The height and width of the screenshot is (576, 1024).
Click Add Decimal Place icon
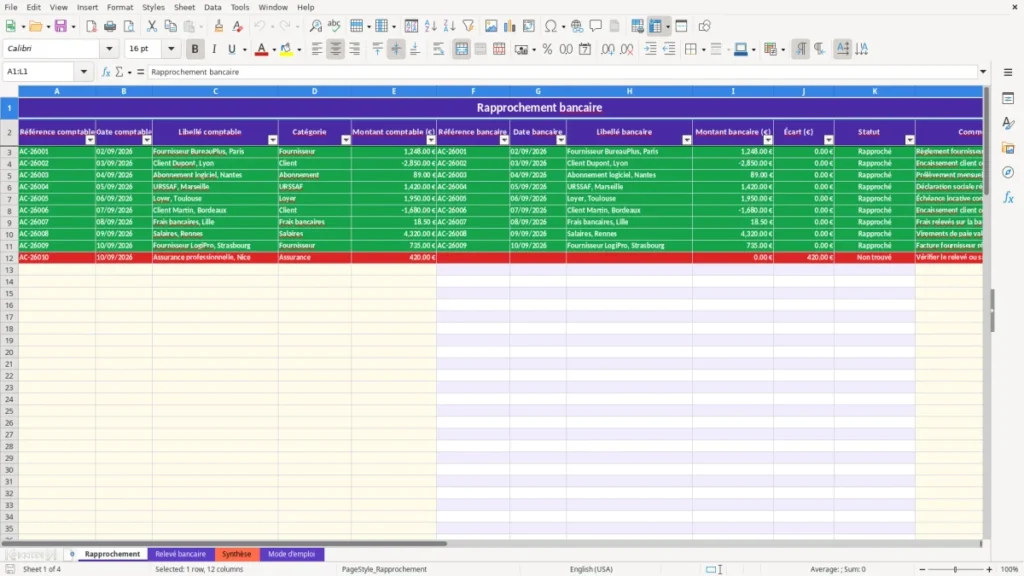[607, 49]
